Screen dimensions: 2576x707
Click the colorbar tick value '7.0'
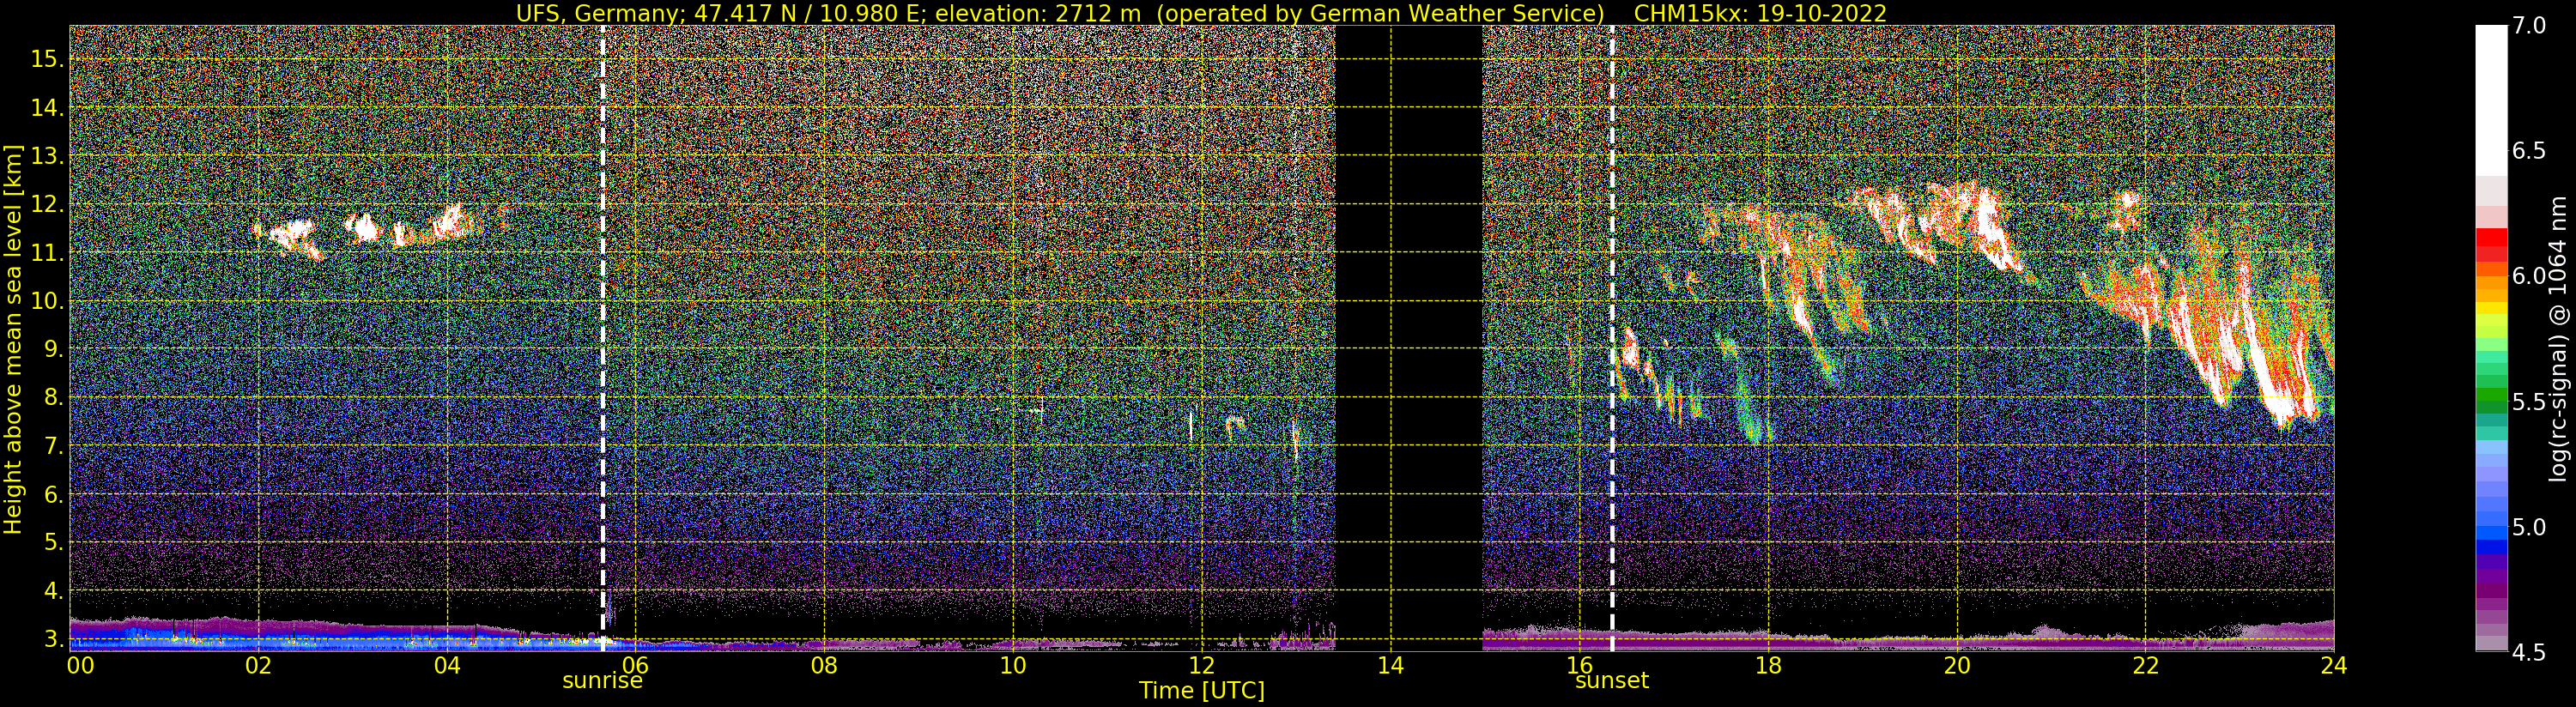click(2530, 26)
